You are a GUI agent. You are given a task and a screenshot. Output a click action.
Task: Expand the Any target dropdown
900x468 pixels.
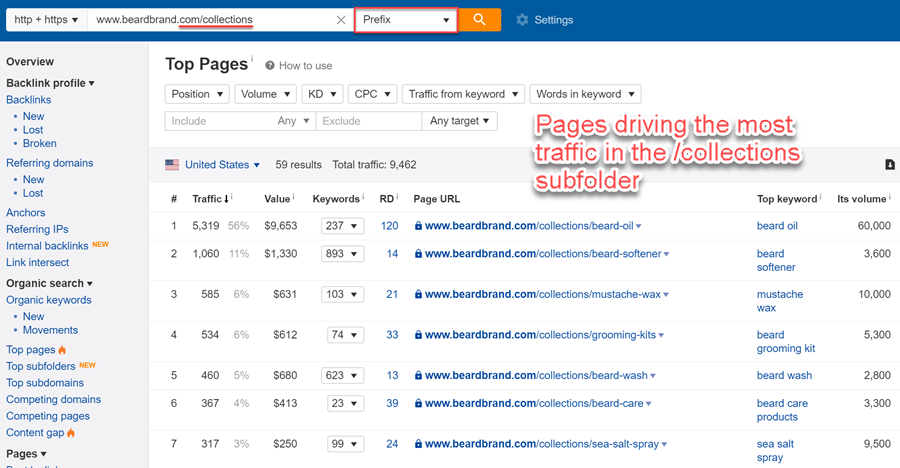point(459,121)
